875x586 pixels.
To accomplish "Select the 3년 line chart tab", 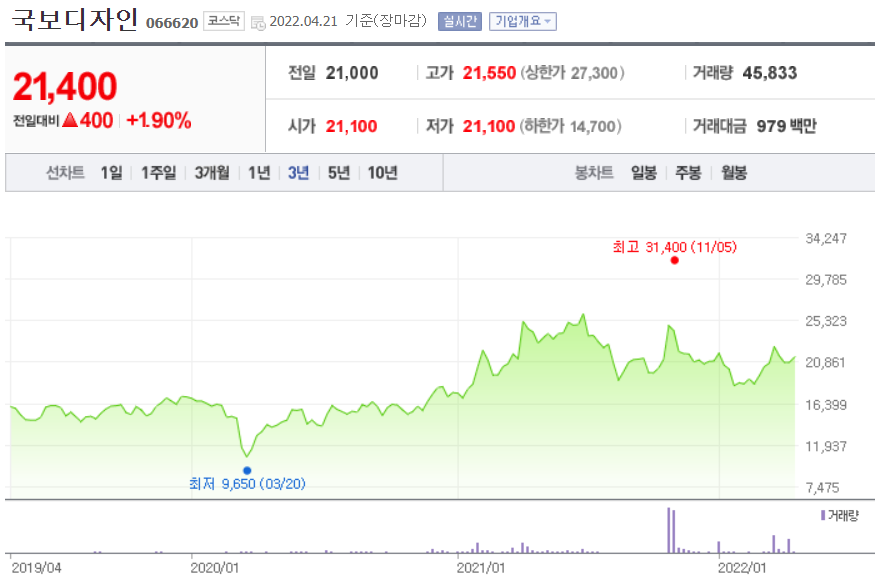I will 299,173.
